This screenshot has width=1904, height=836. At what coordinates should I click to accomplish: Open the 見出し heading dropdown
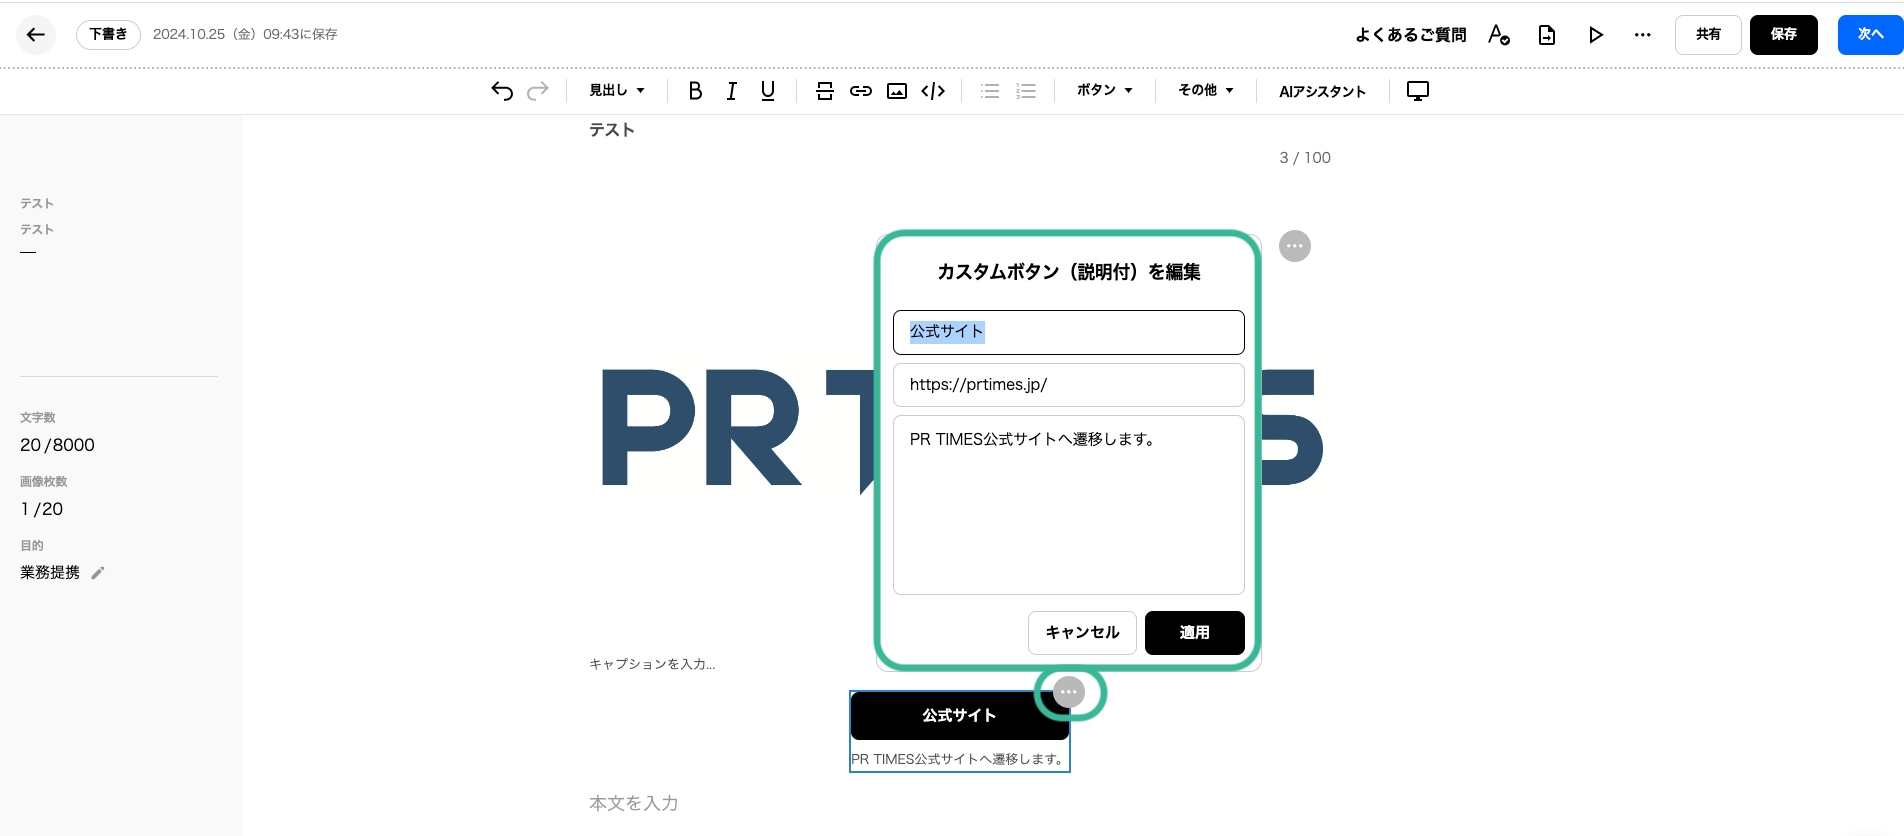coord(616,91)
